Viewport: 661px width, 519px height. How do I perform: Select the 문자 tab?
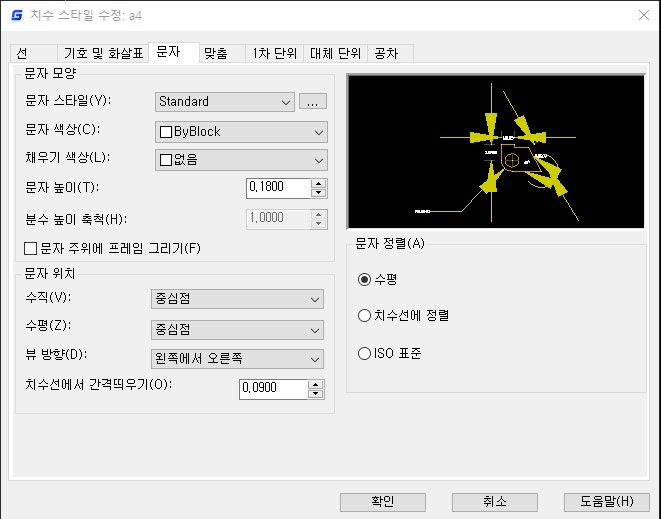point(173,52)
